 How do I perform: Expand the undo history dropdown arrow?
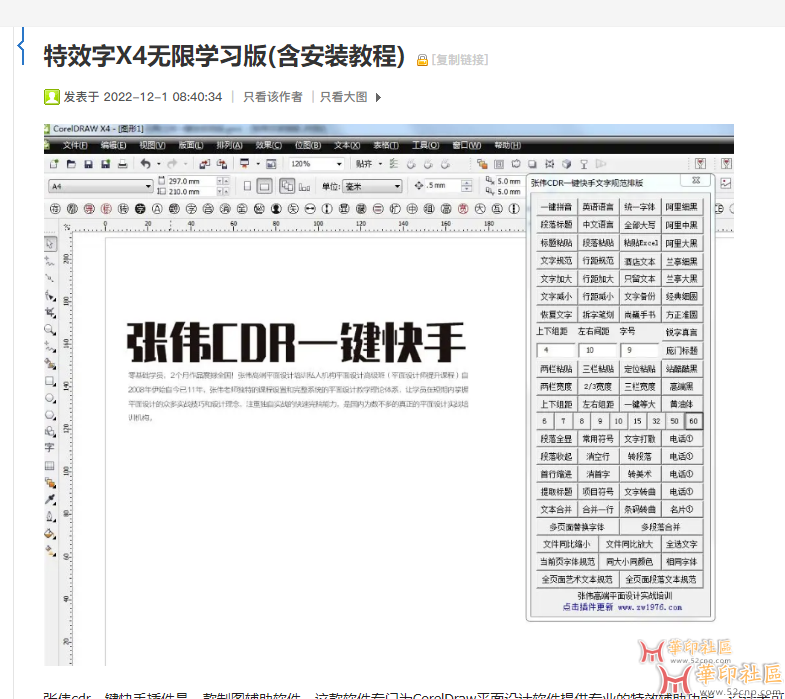[x=159, y=164]
